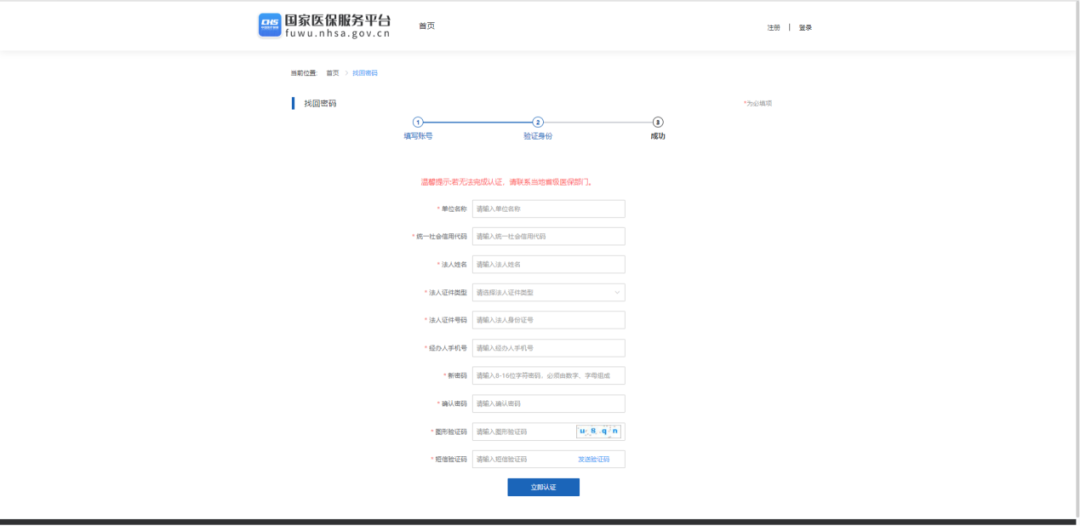Click the 新密码 input field

pyautogui.click(x=548, y=376)
